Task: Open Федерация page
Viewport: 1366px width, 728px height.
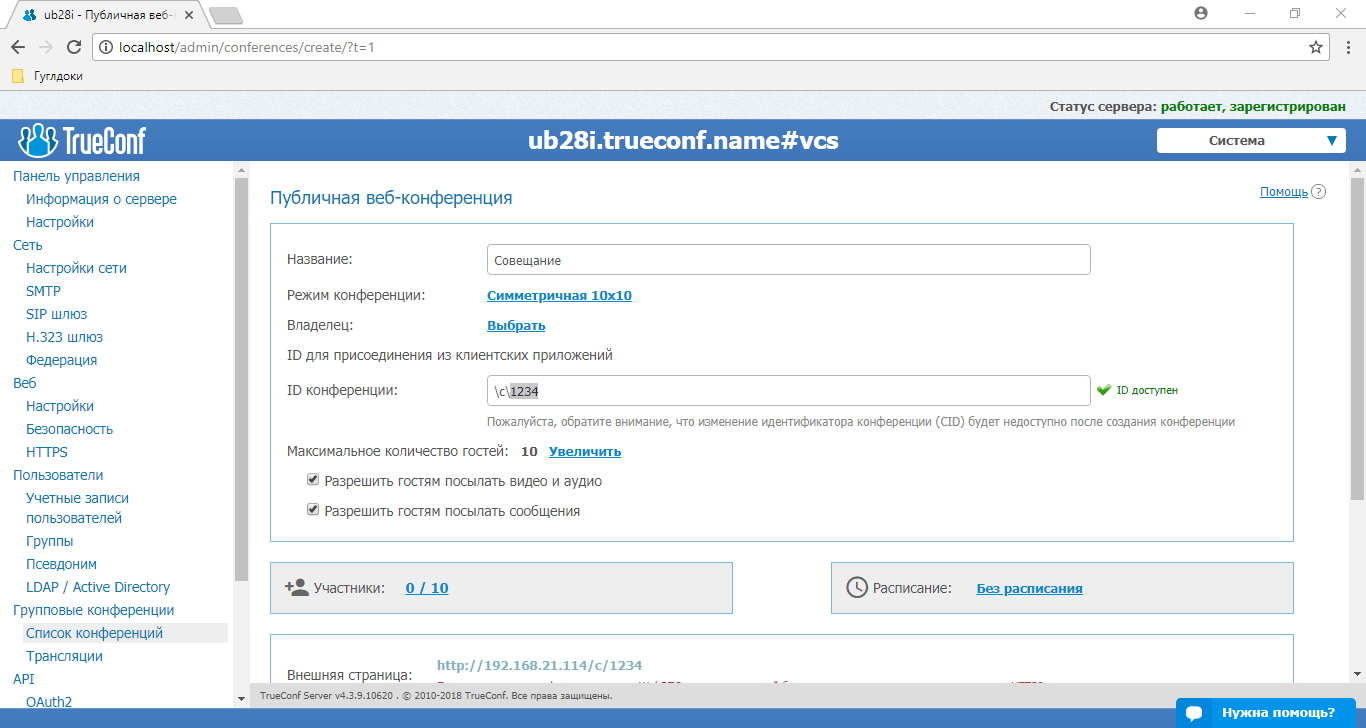Action: (x=61, y=360)
